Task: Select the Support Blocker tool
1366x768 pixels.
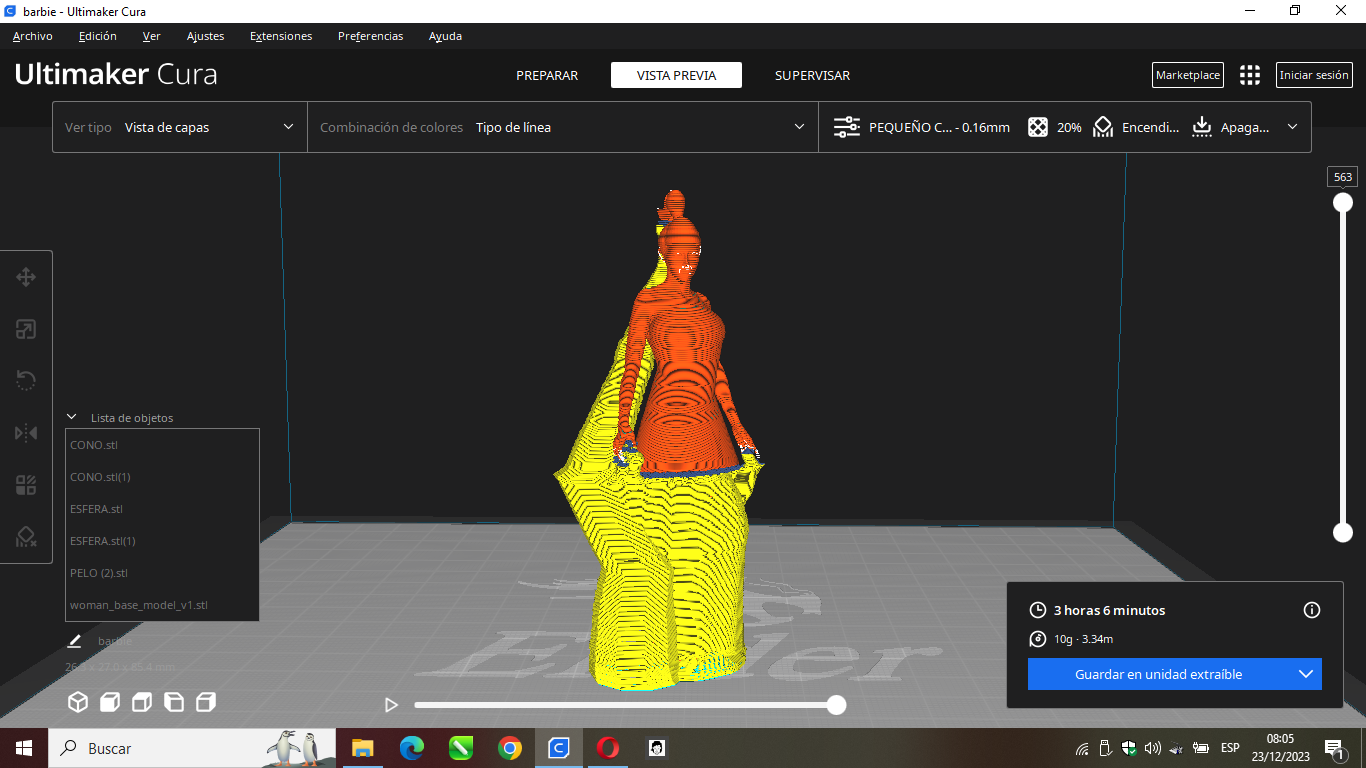Action: click(x=26, y=537)
